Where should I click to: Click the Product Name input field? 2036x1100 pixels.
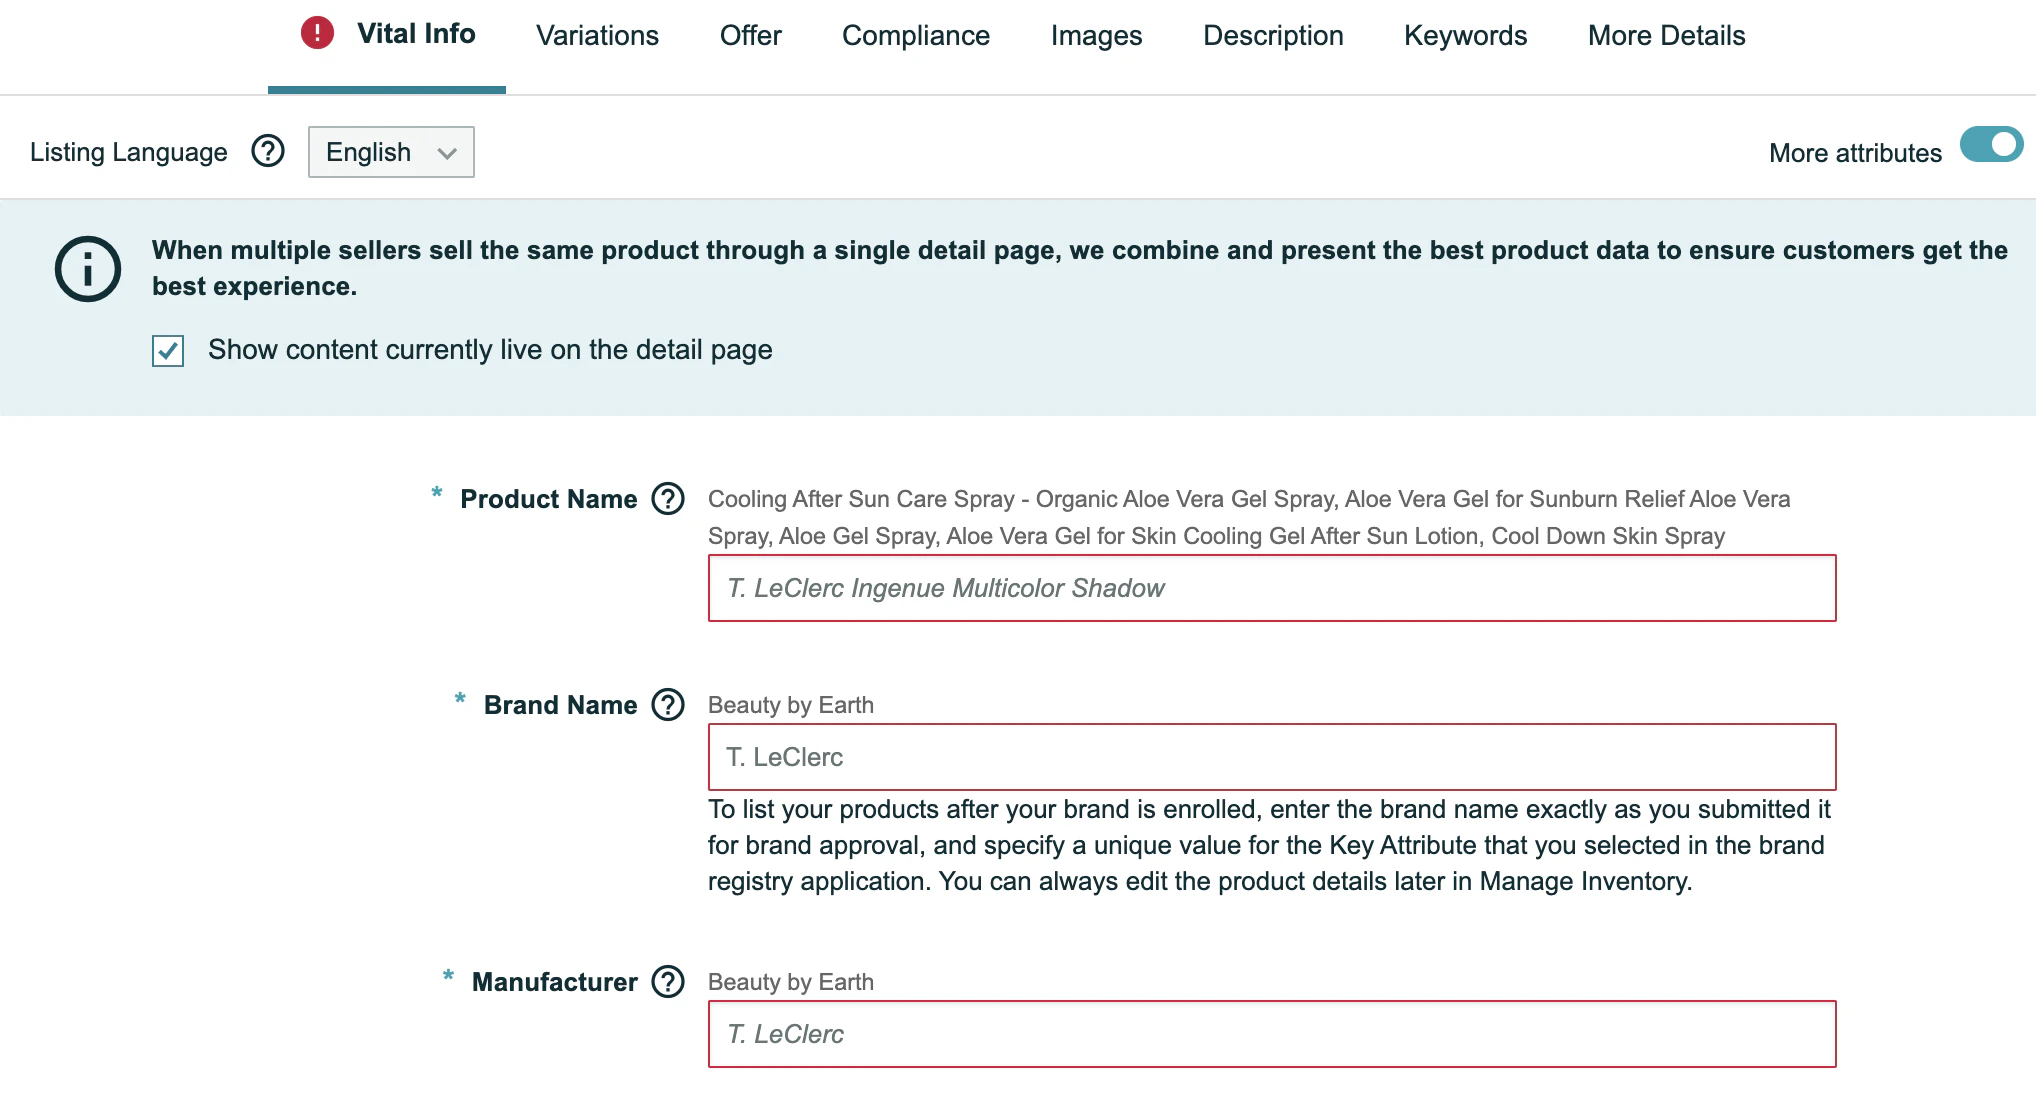(x=1272, y=588)
